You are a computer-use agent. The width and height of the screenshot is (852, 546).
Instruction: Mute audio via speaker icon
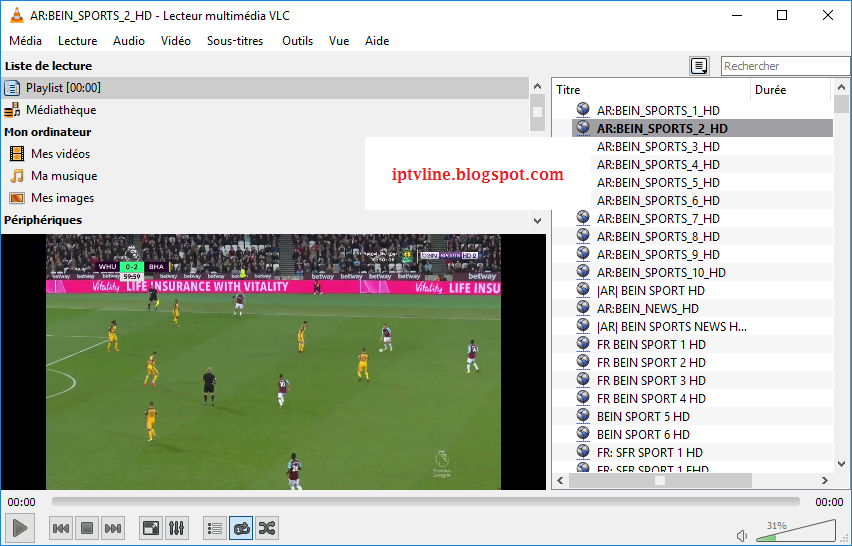point(742,536)
